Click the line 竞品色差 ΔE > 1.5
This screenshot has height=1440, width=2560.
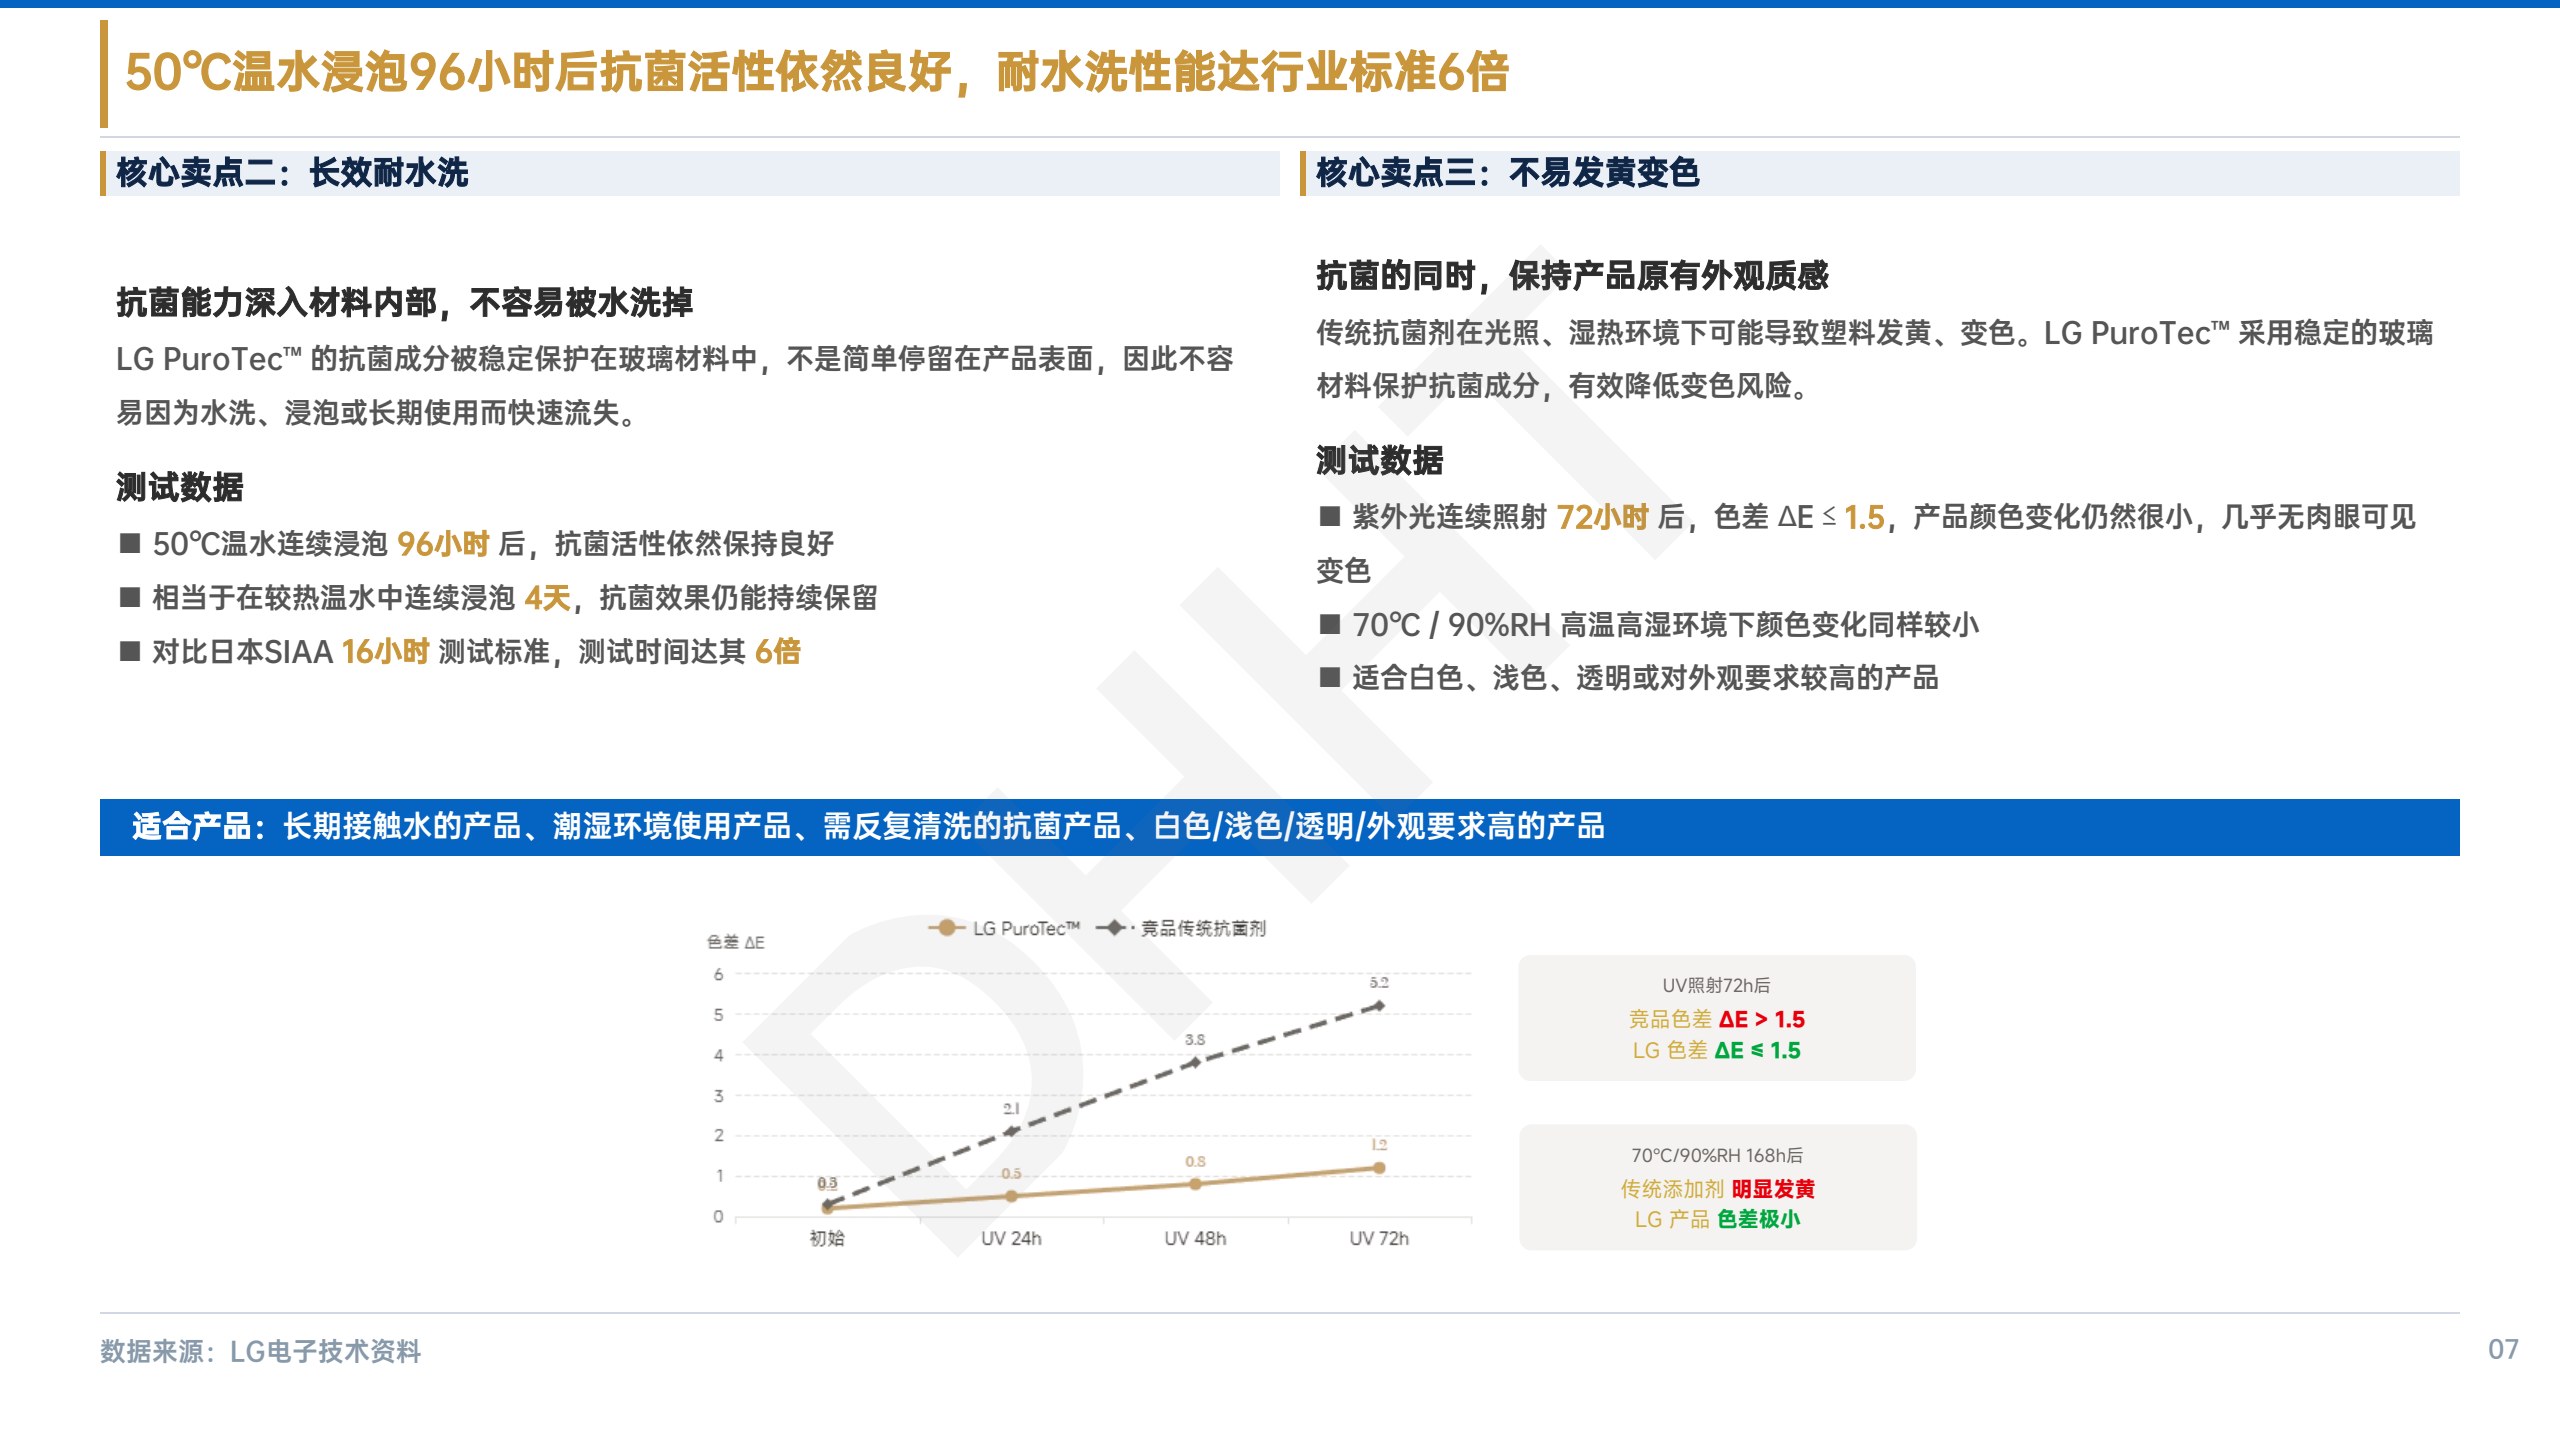pos(1716,1019)
